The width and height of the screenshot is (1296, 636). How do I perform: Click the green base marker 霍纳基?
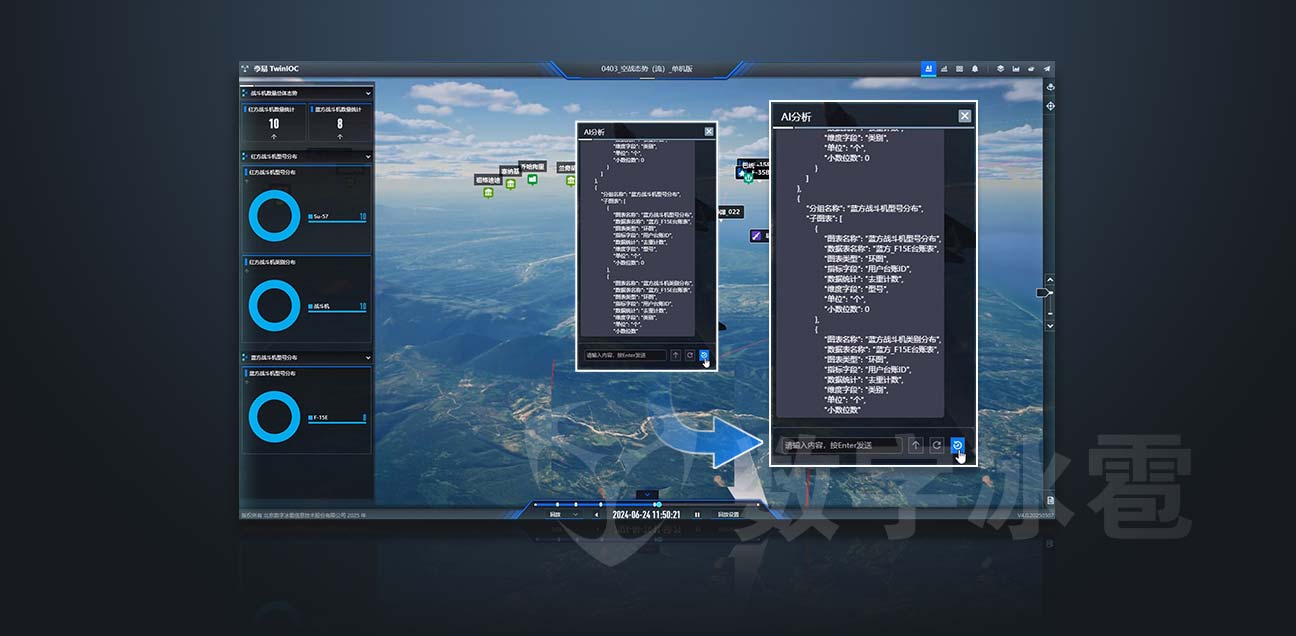(x=510, y=183)
